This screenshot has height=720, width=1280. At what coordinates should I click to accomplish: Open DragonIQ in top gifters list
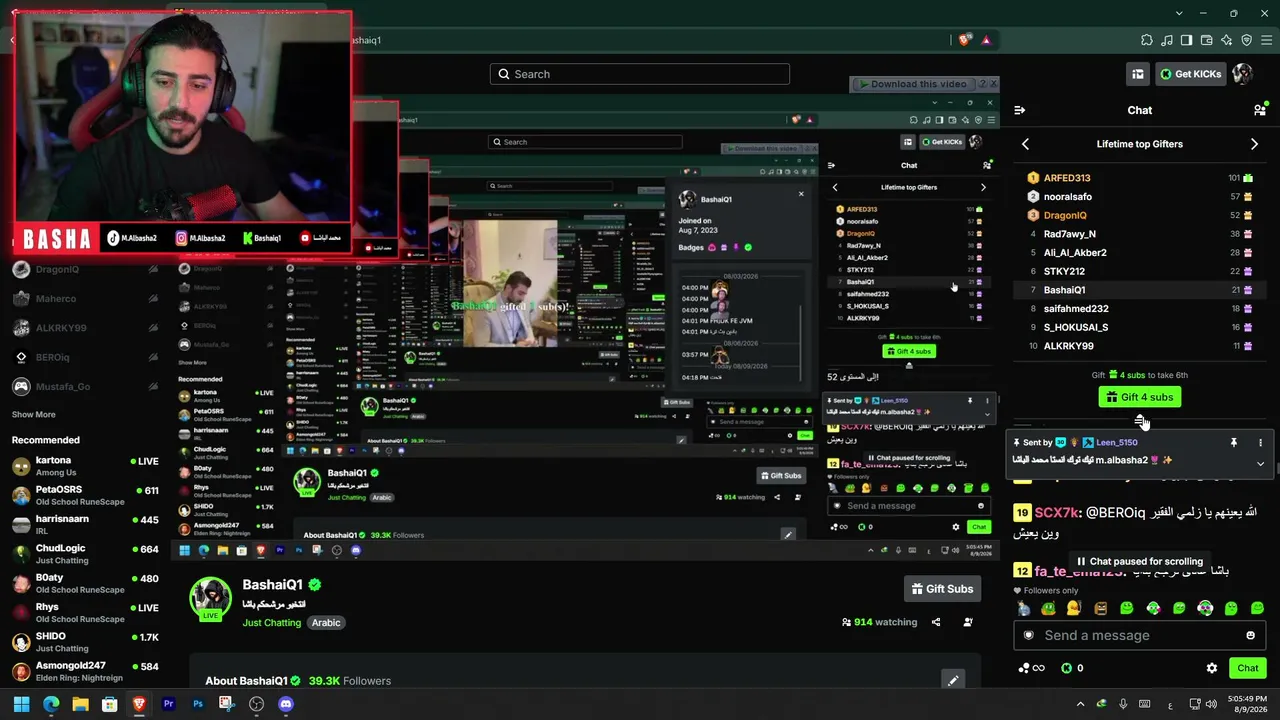click(x=1064, y=215)
